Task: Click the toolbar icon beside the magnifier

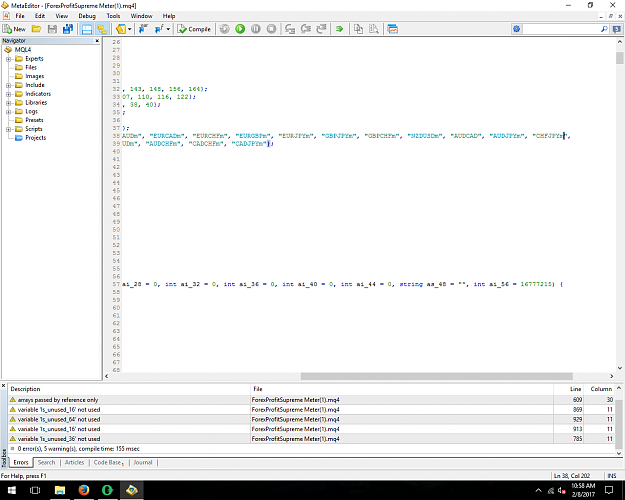Action: [x=617, y=29]
